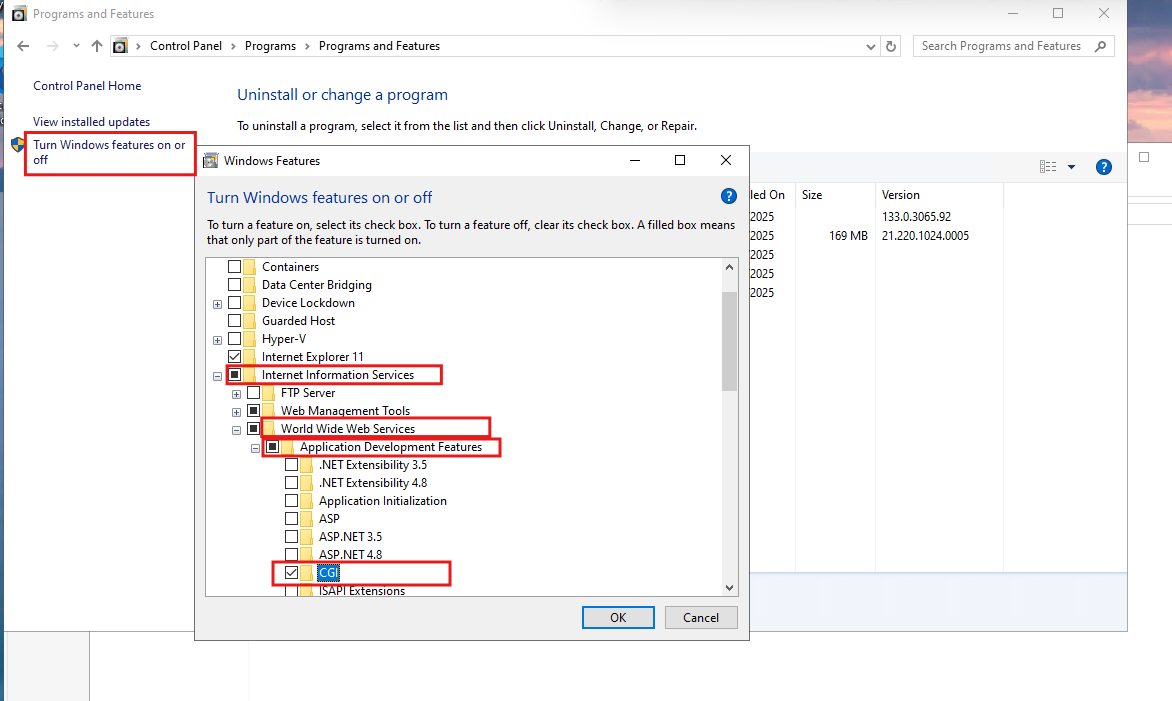Check the Containers feature checkbox
Screen dimensions: 1172x701
click(235, 267)
